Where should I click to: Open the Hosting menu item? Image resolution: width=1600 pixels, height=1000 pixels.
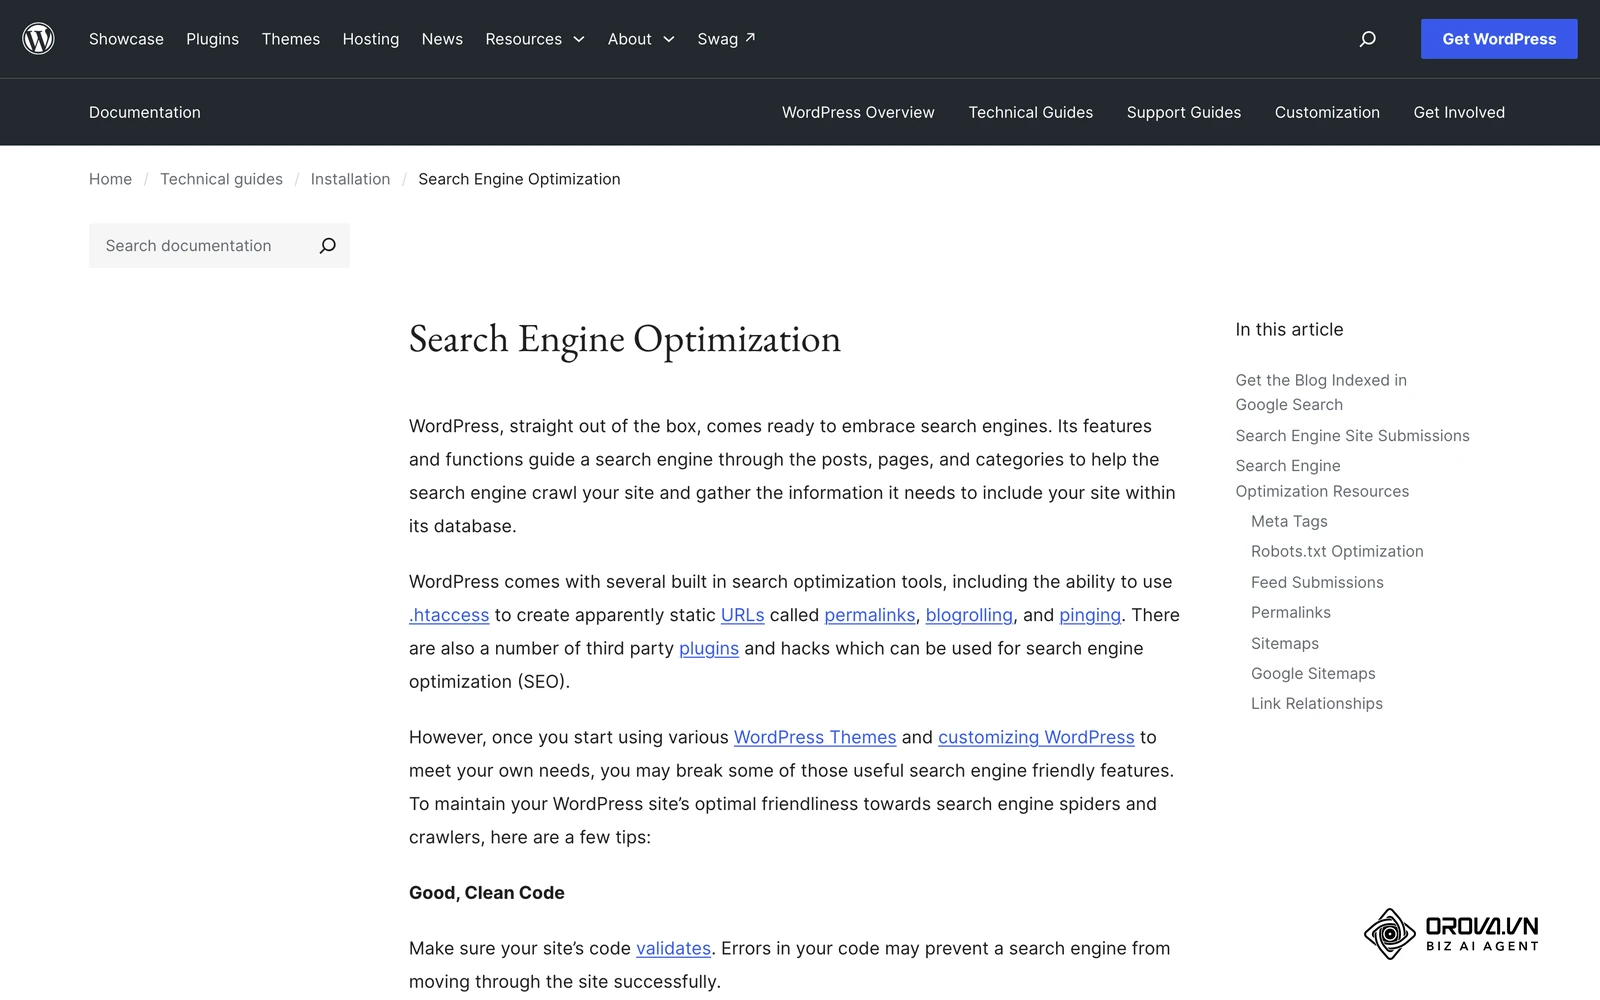[x=371, y=39]
